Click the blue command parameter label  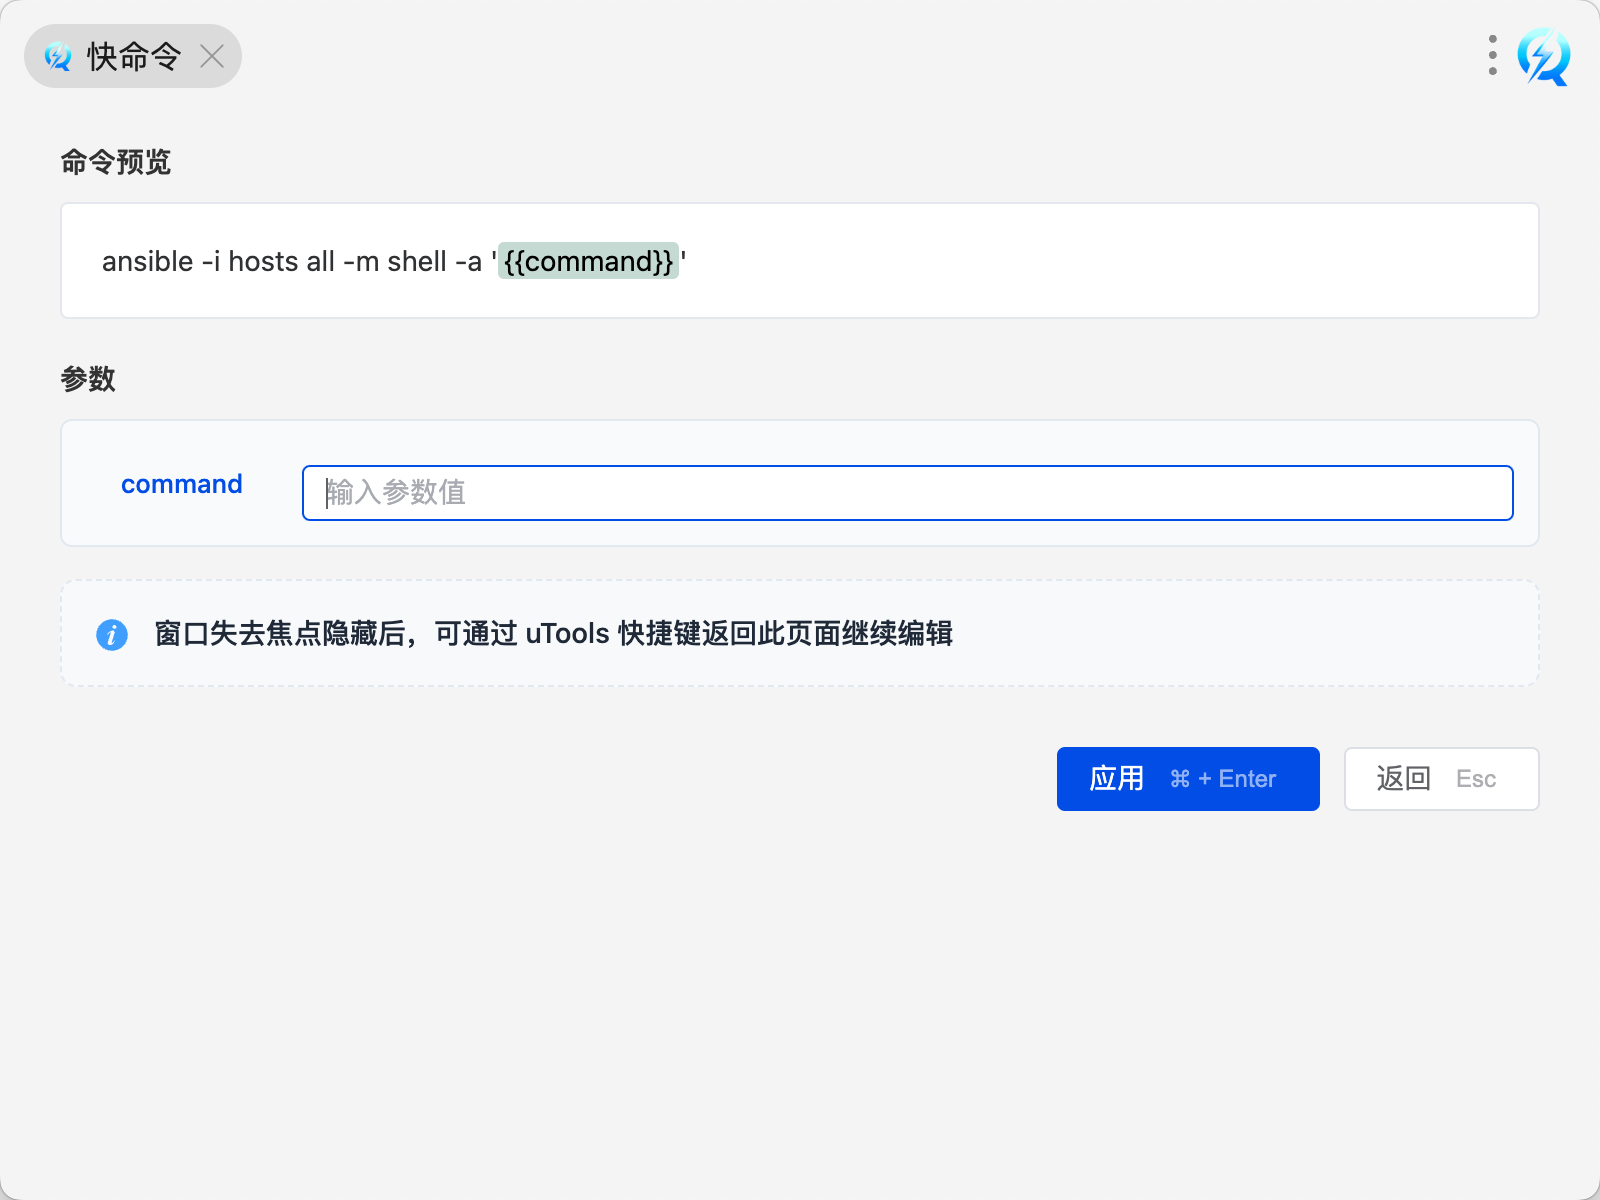pos(182,484)
